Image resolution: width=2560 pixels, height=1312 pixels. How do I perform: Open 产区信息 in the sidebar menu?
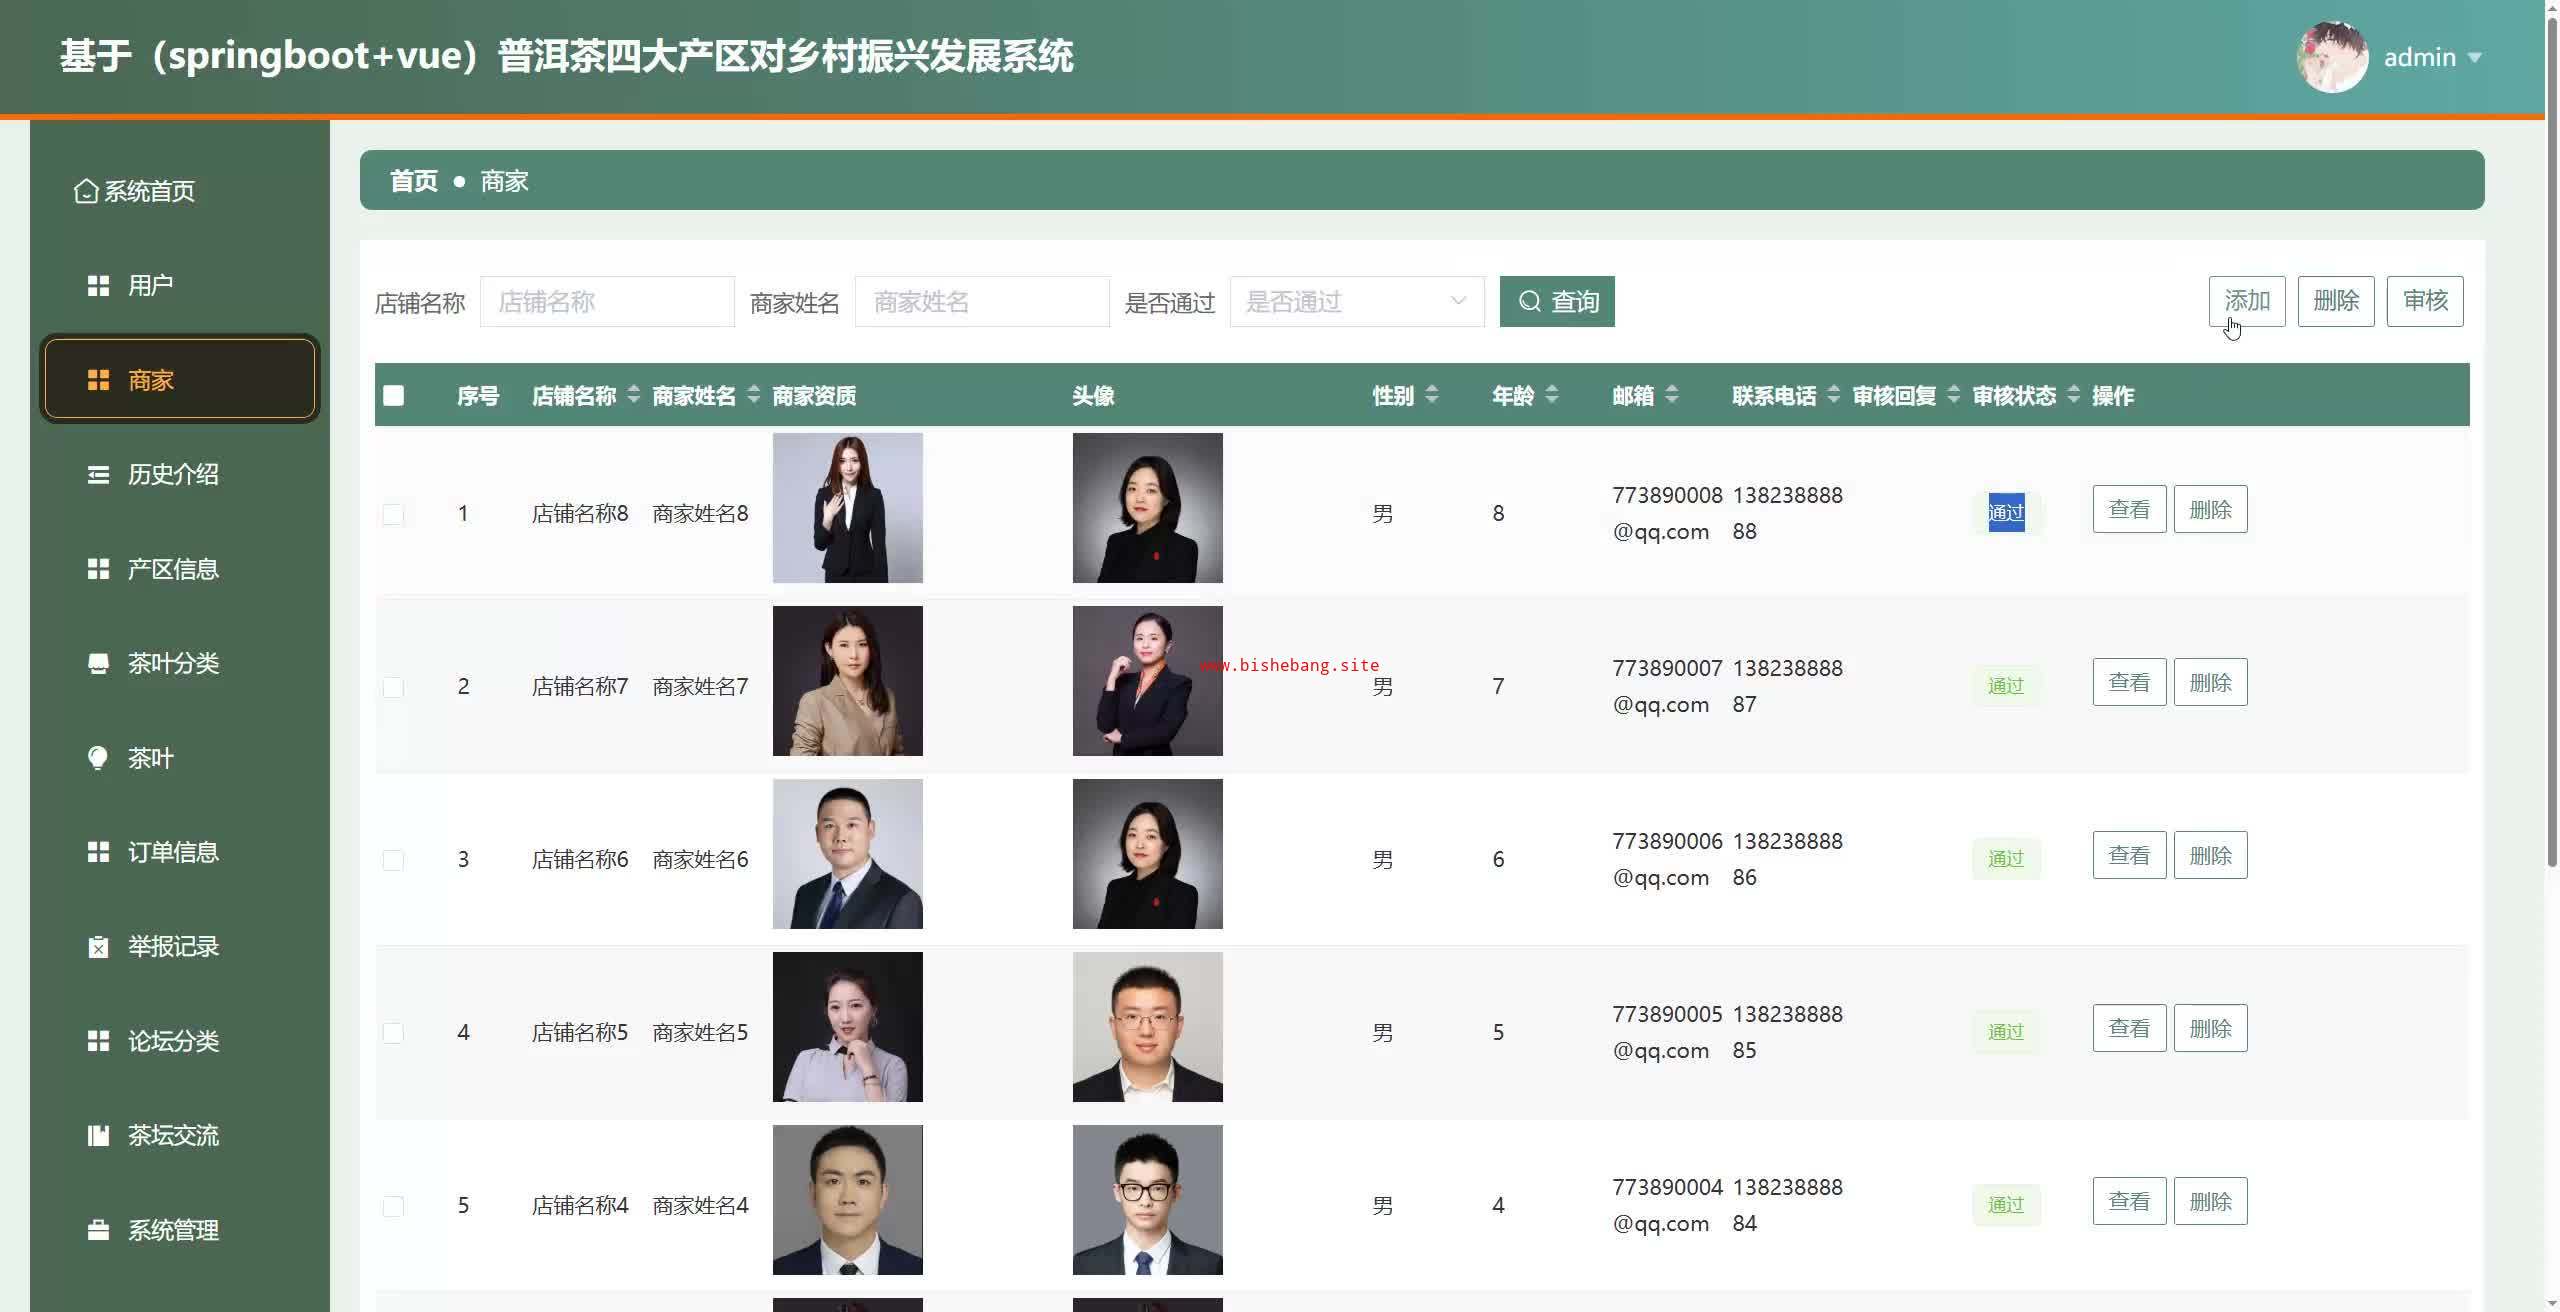(x=172, y=569)
